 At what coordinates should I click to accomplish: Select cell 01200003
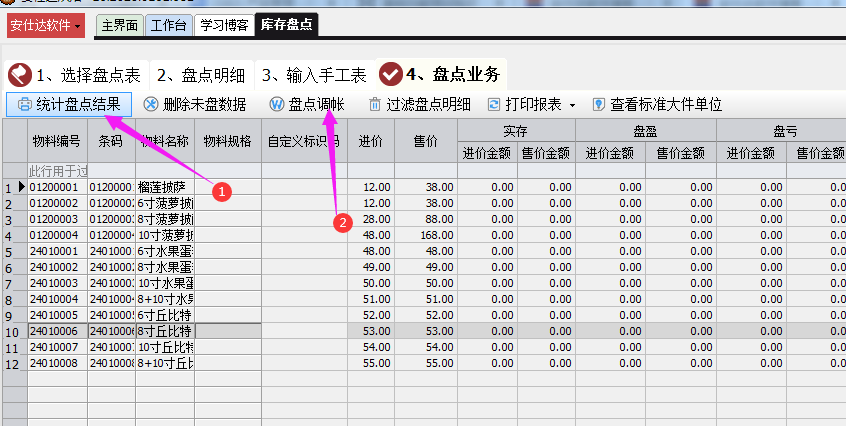click(x=57, y=219)
